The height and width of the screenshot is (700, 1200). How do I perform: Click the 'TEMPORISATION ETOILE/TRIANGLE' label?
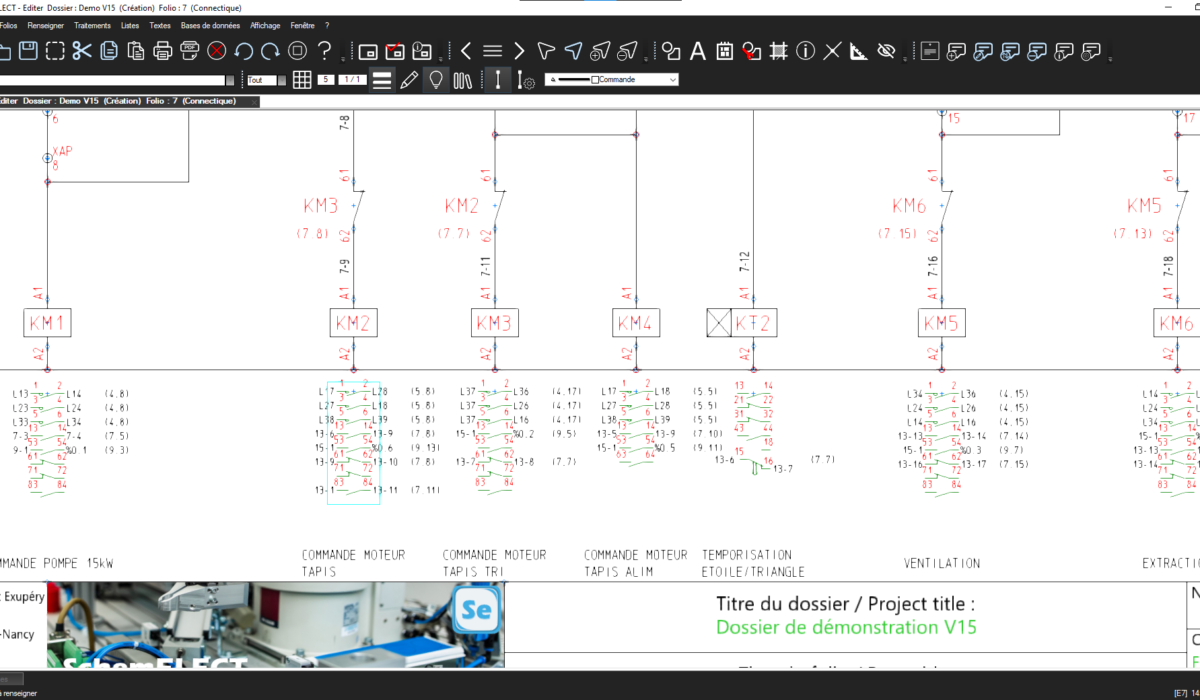(753, 563)
